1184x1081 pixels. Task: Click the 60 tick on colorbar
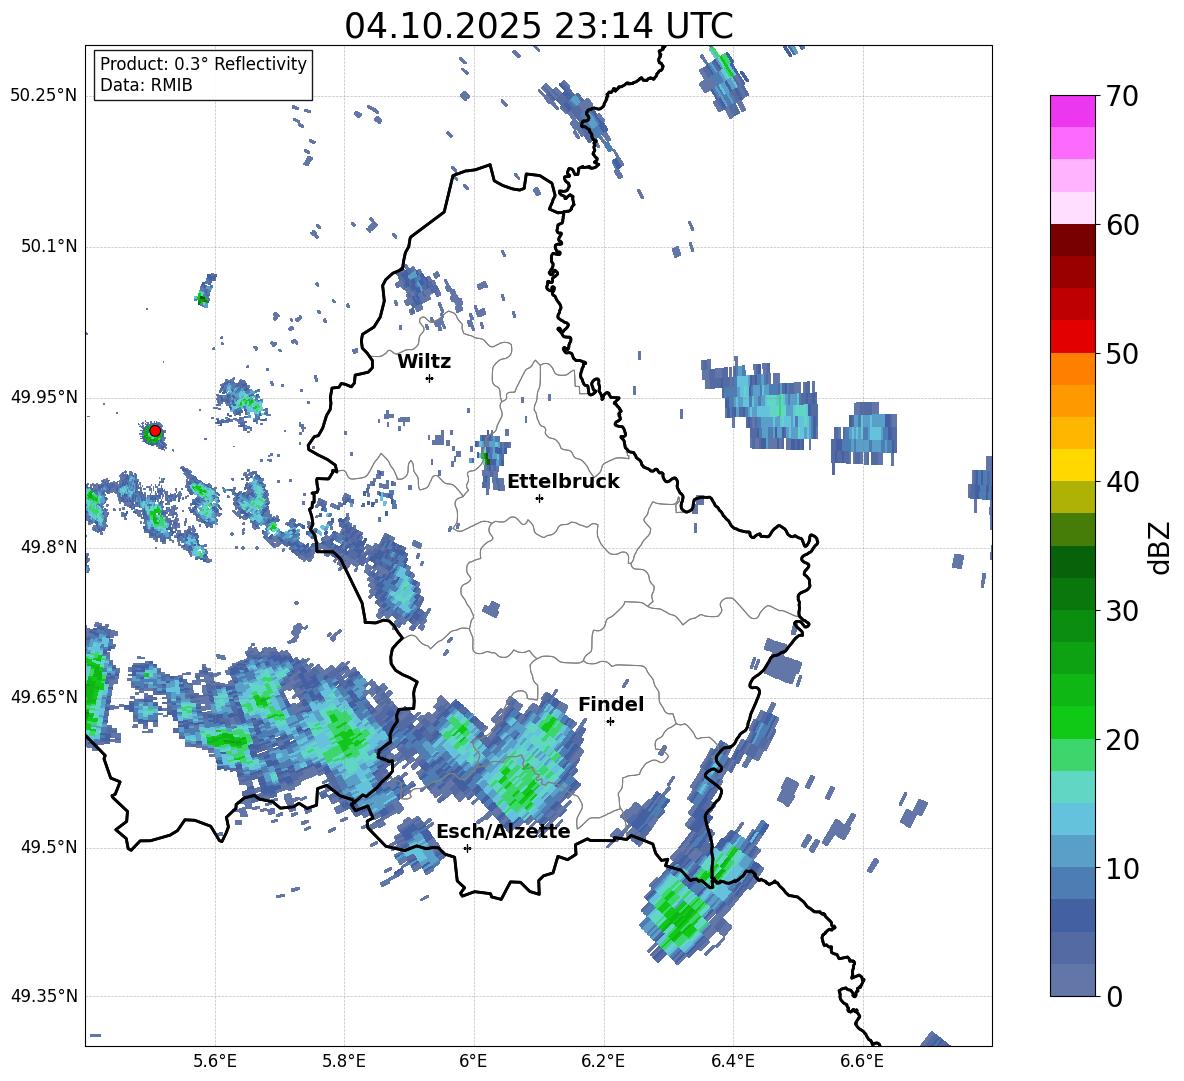1122,225
